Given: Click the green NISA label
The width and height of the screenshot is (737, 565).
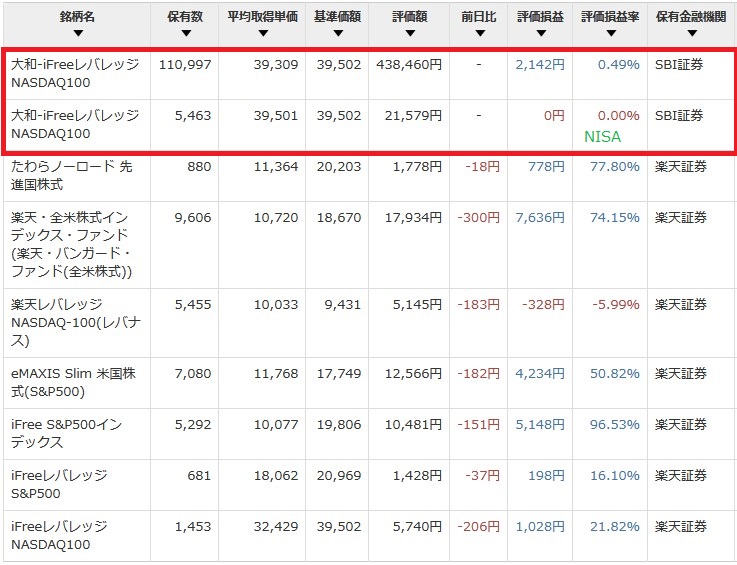Looking at the screenshot, I should click(602, 137).
